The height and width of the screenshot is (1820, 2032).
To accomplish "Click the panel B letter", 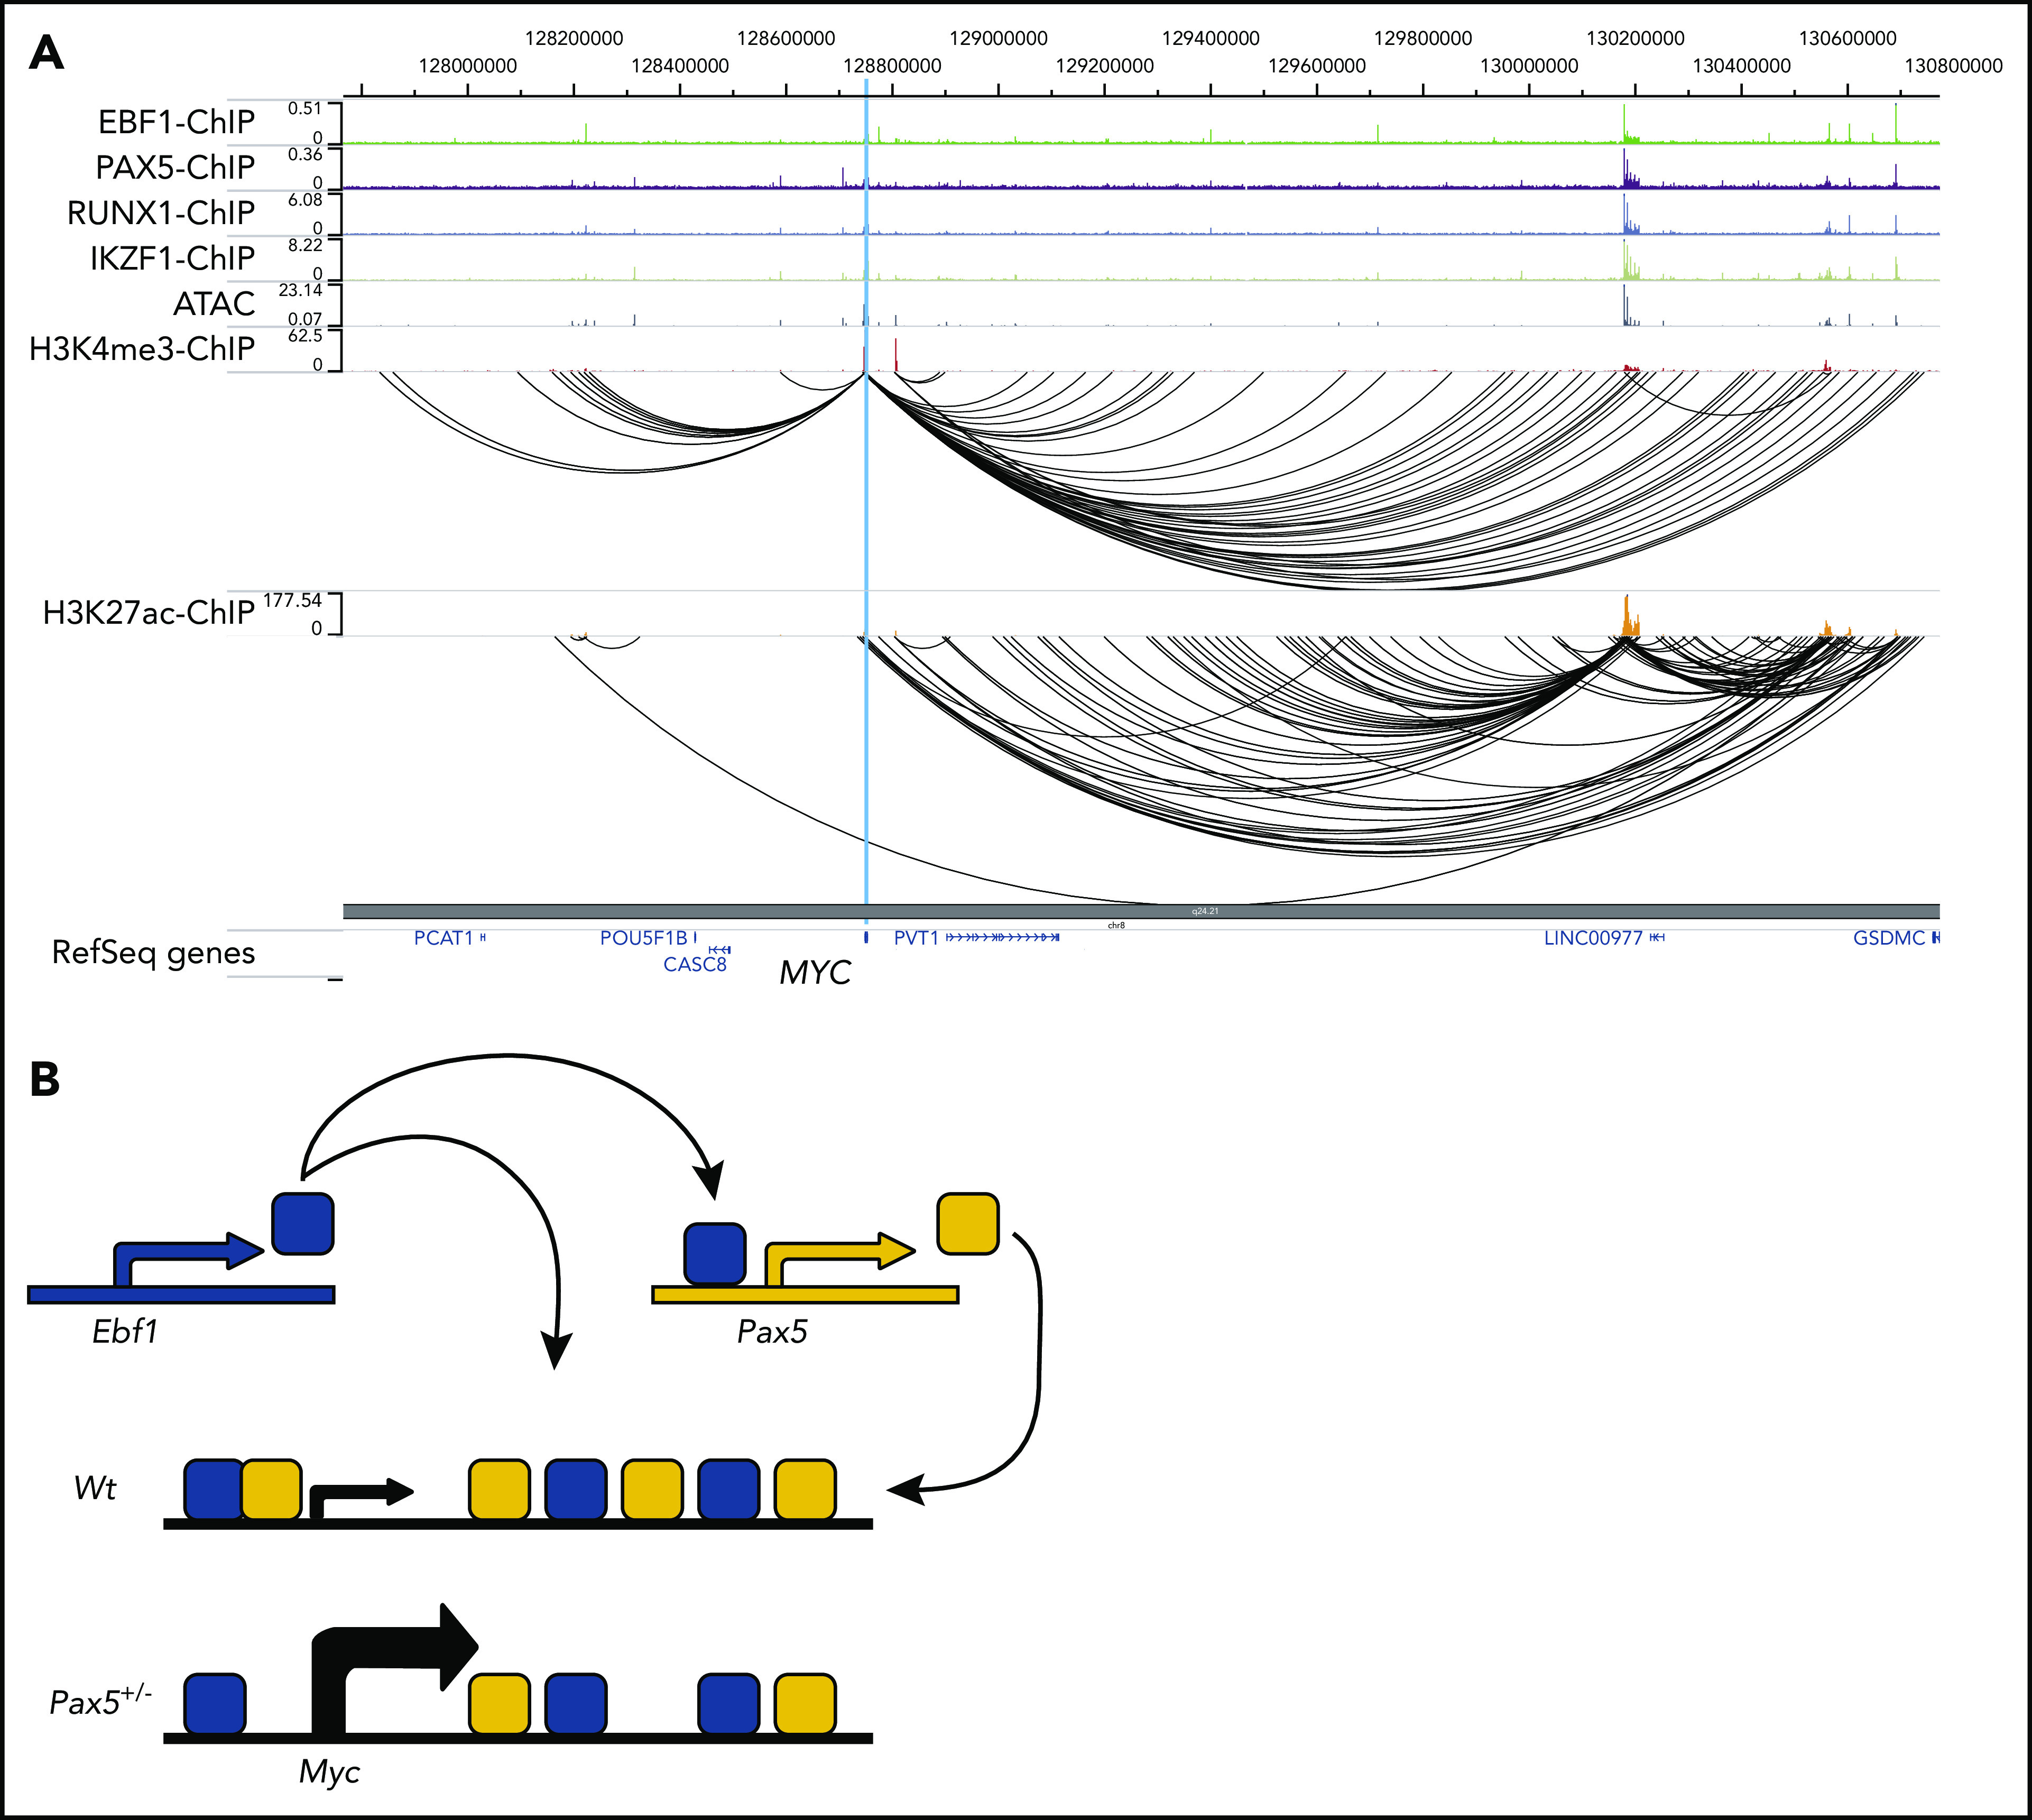I will [x=45, y=1080].
